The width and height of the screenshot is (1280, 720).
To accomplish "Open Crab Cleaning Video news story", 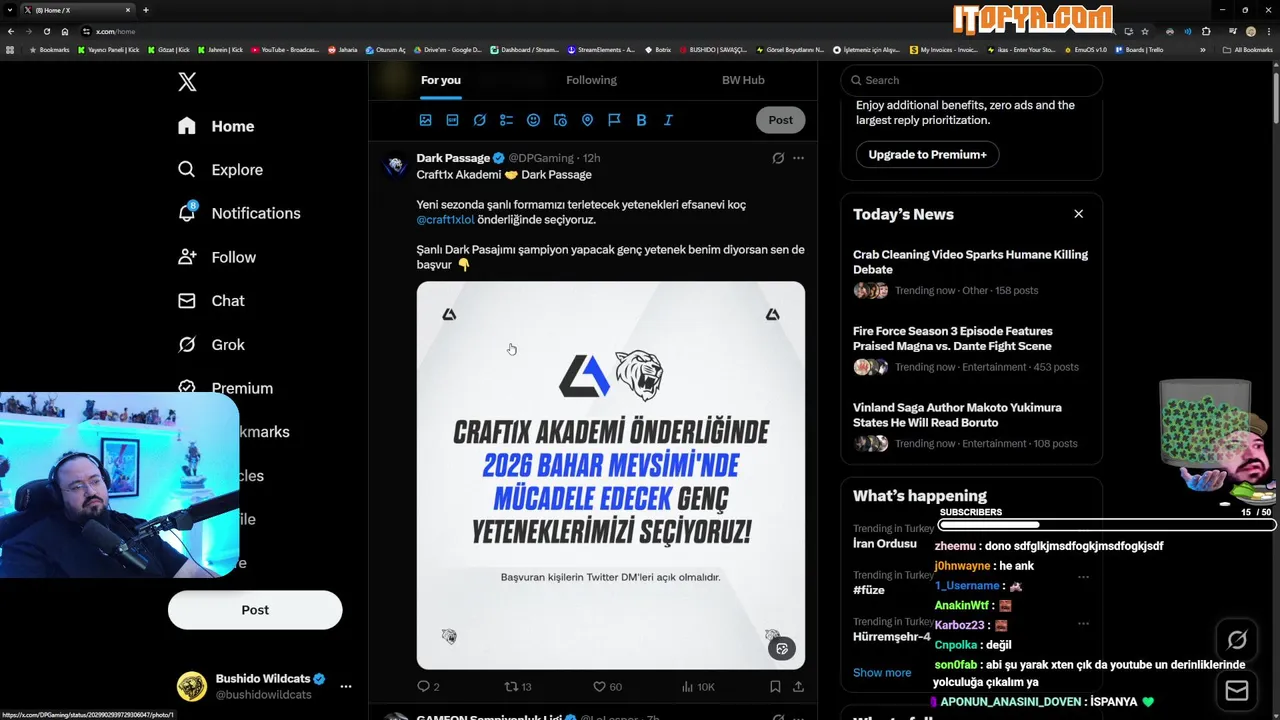I will pyautogui.click(x=971, y=272).
